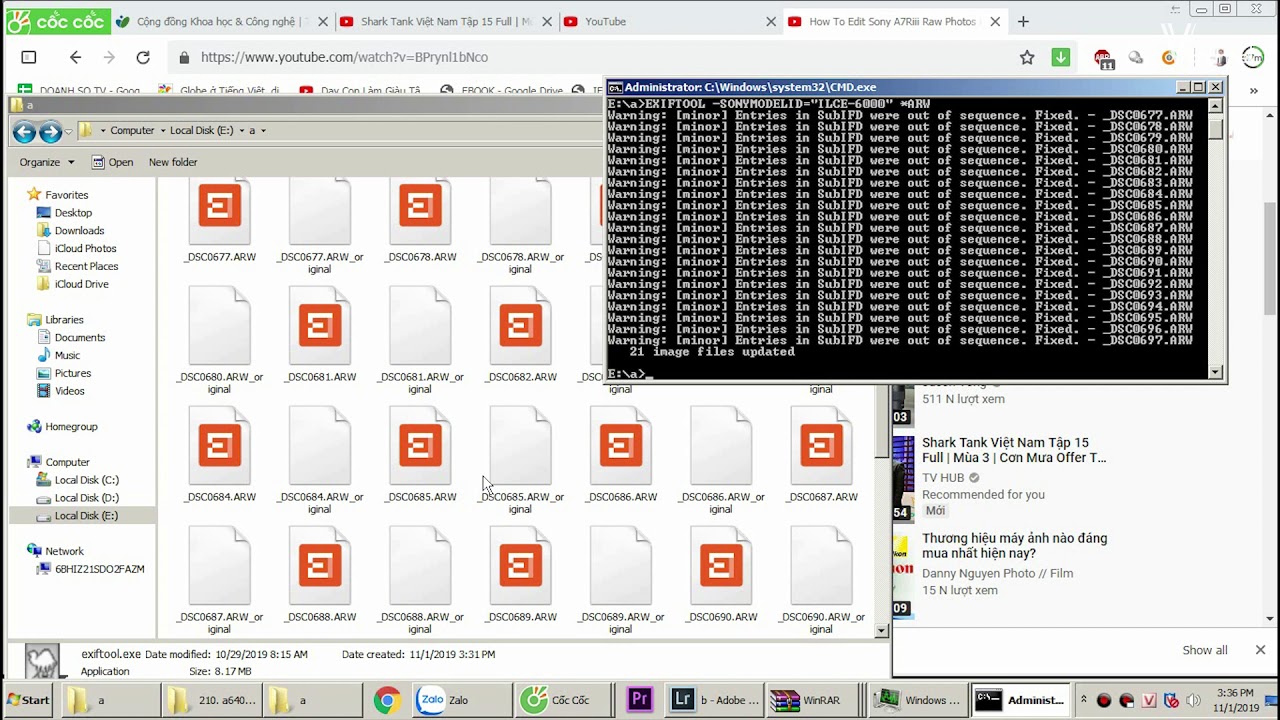The image size is (1280, 720).
Task: Open Desktop in Favorites
Action: 73,213
